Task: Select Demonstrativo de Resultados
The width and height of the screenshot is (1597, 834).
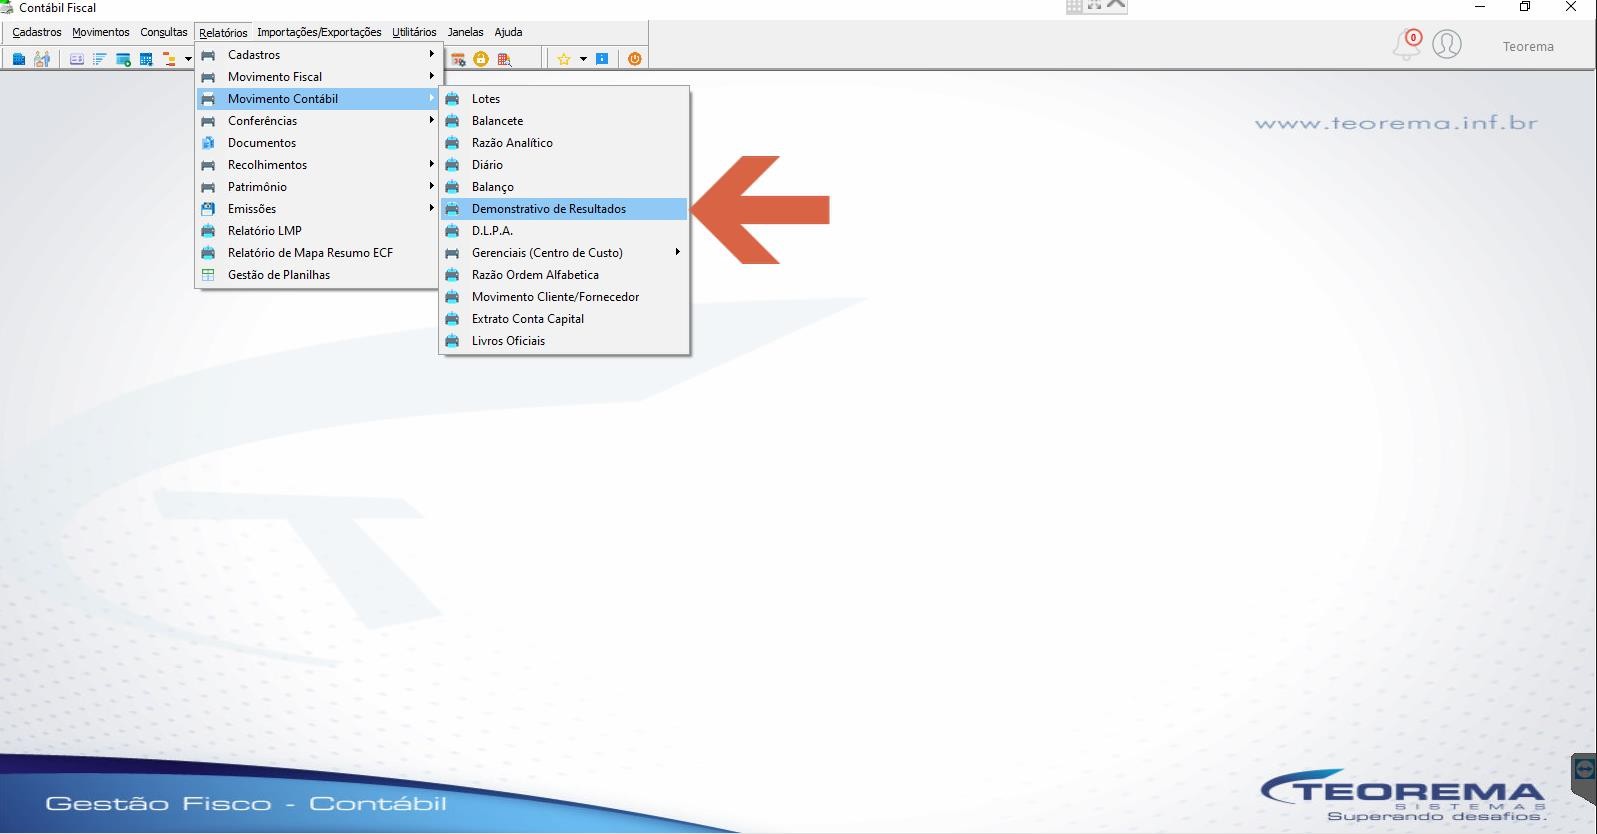Action: (564, 209)
